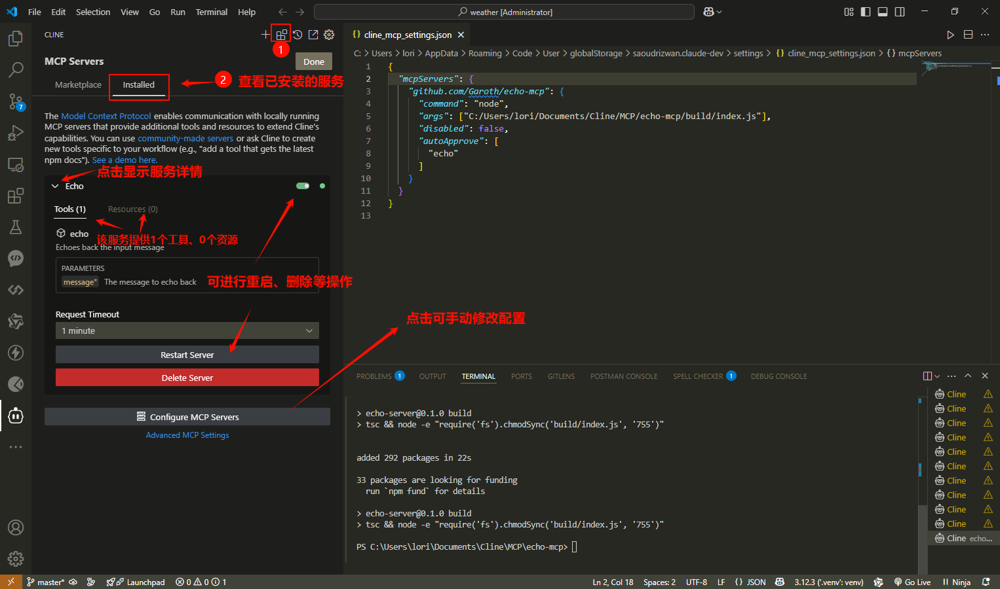Open the Terminal menu in menu bar
The image size is (1000, 589).
(x=211, y=12)
